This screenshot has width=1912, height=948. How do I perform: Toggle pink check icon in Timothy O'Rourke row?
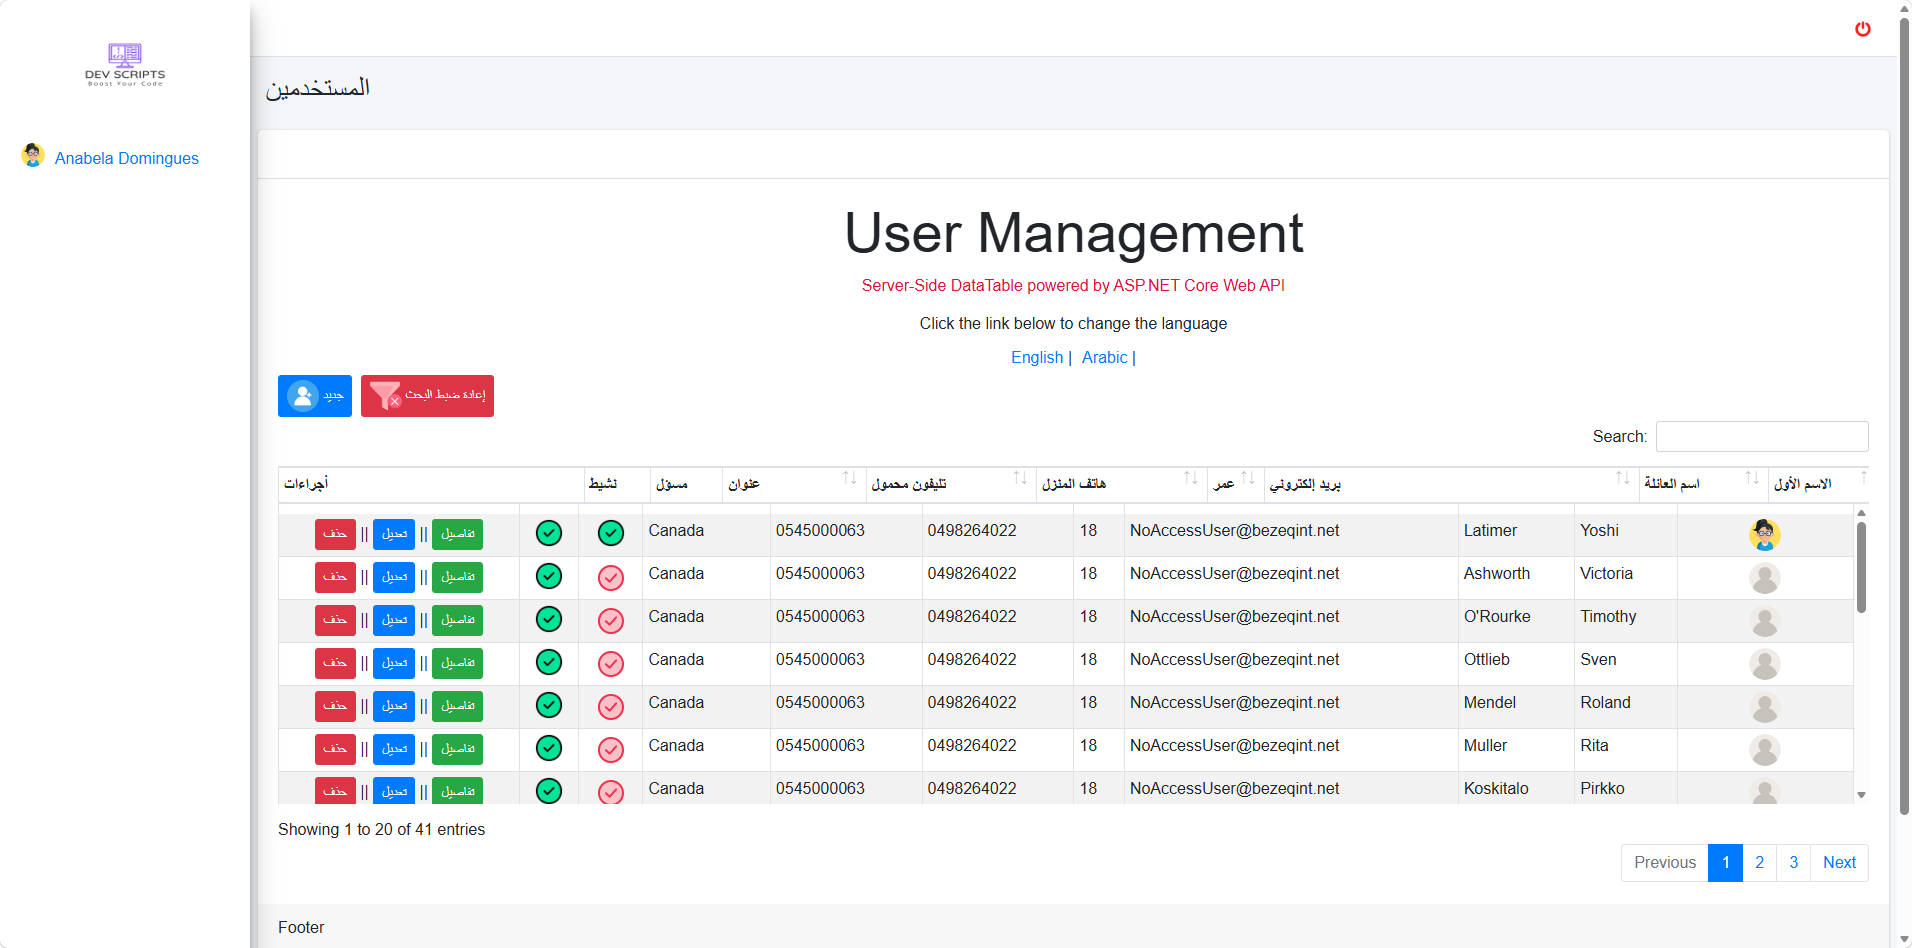coord(611,621)
